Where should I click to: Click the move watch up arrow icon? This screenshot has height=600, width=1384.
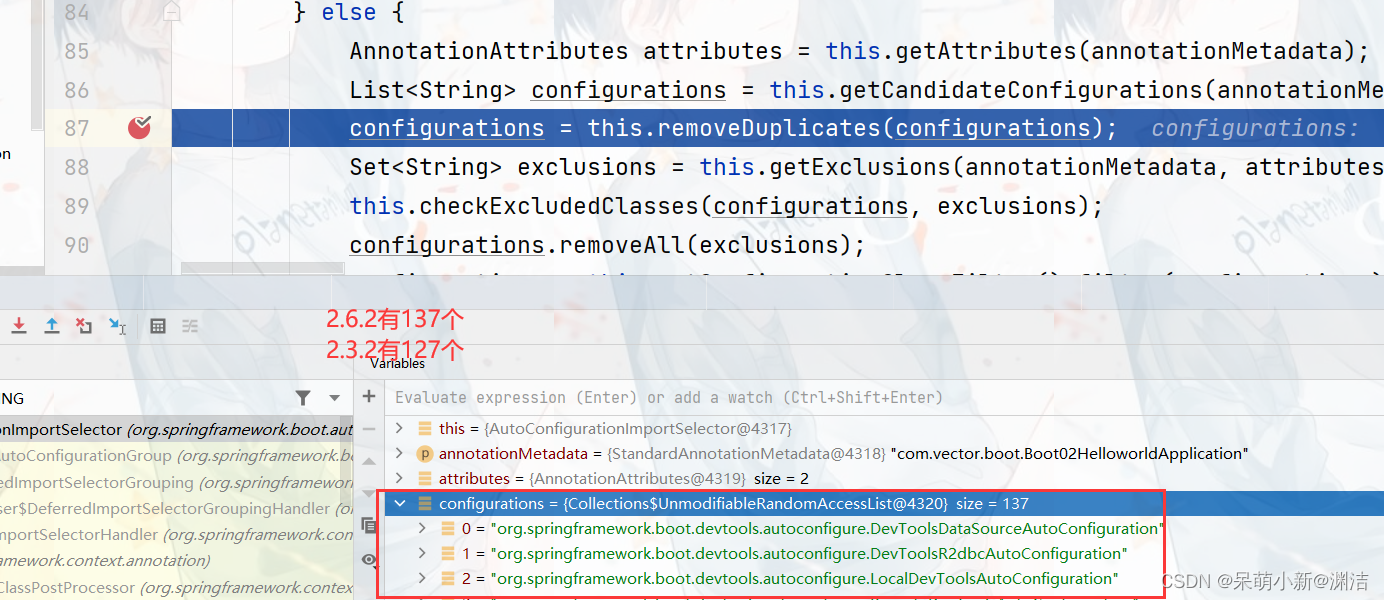pos(369,461)
